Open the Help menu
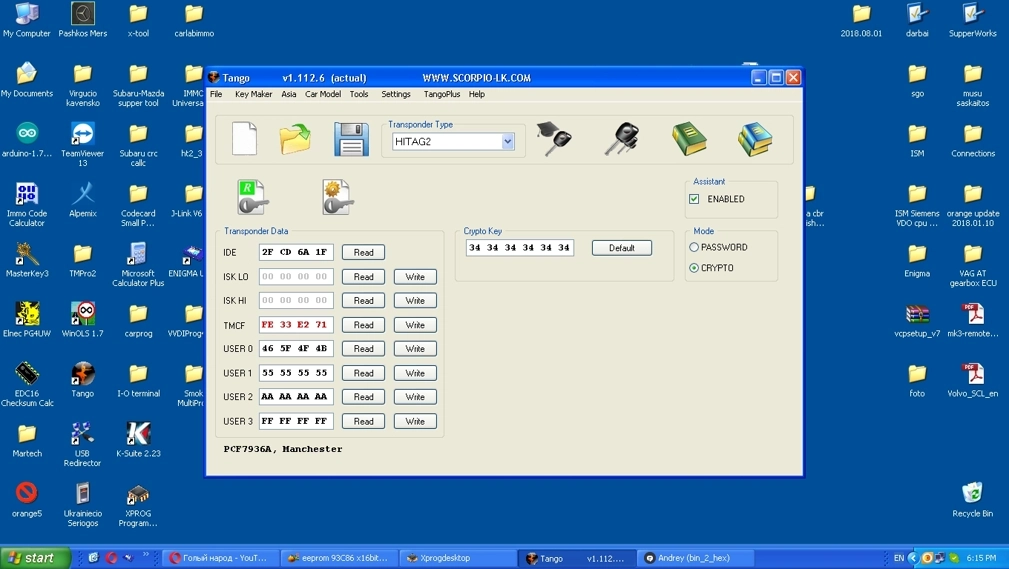 coord(477,94)
